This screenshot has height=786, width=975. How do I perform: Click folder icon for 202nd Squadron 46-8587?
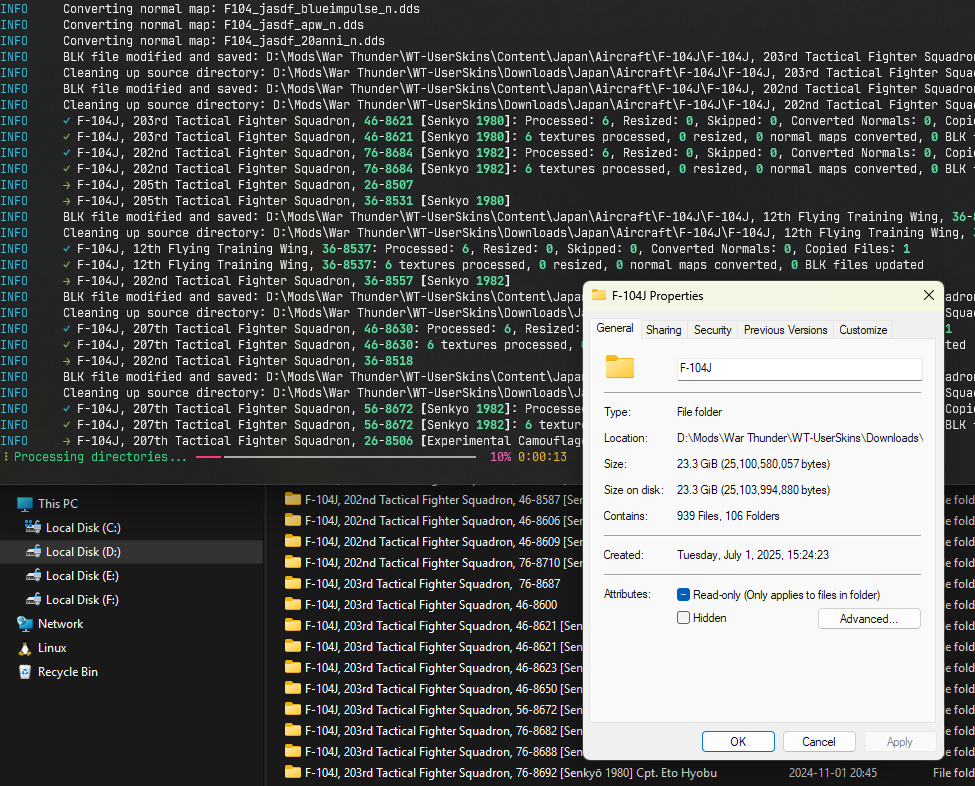[292, 499]
